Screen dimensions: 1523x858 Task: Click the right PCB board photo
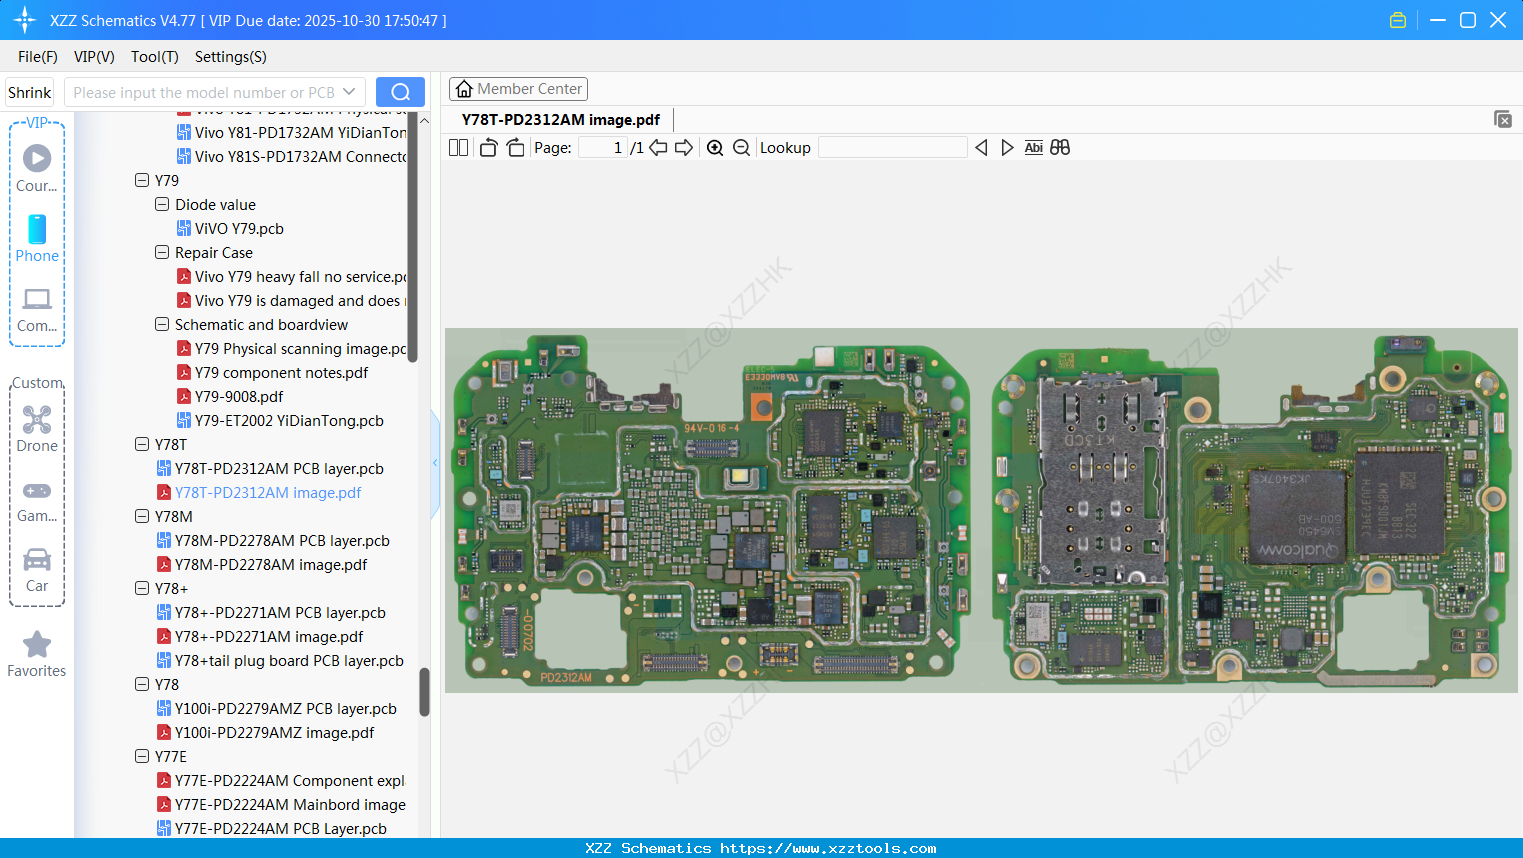tap(1251, 510)
